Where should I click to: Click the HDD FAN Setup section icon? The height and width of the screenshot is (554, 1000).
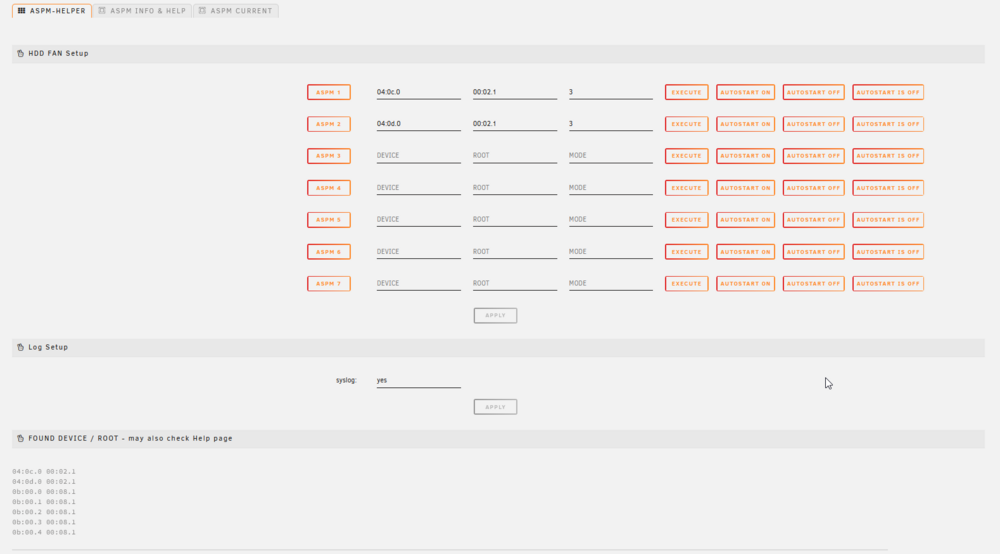20,54
